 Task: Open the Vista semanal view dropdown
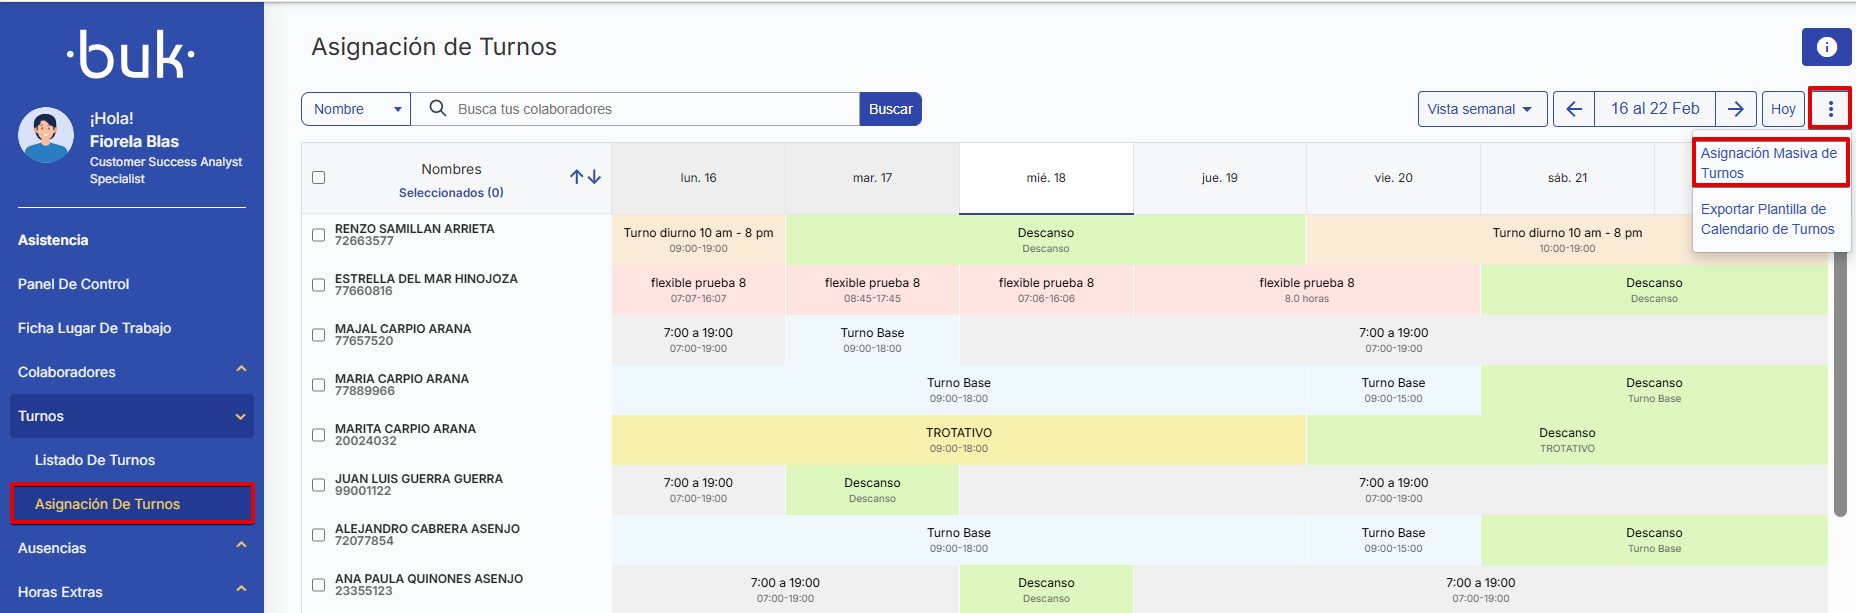[1481, 109]
